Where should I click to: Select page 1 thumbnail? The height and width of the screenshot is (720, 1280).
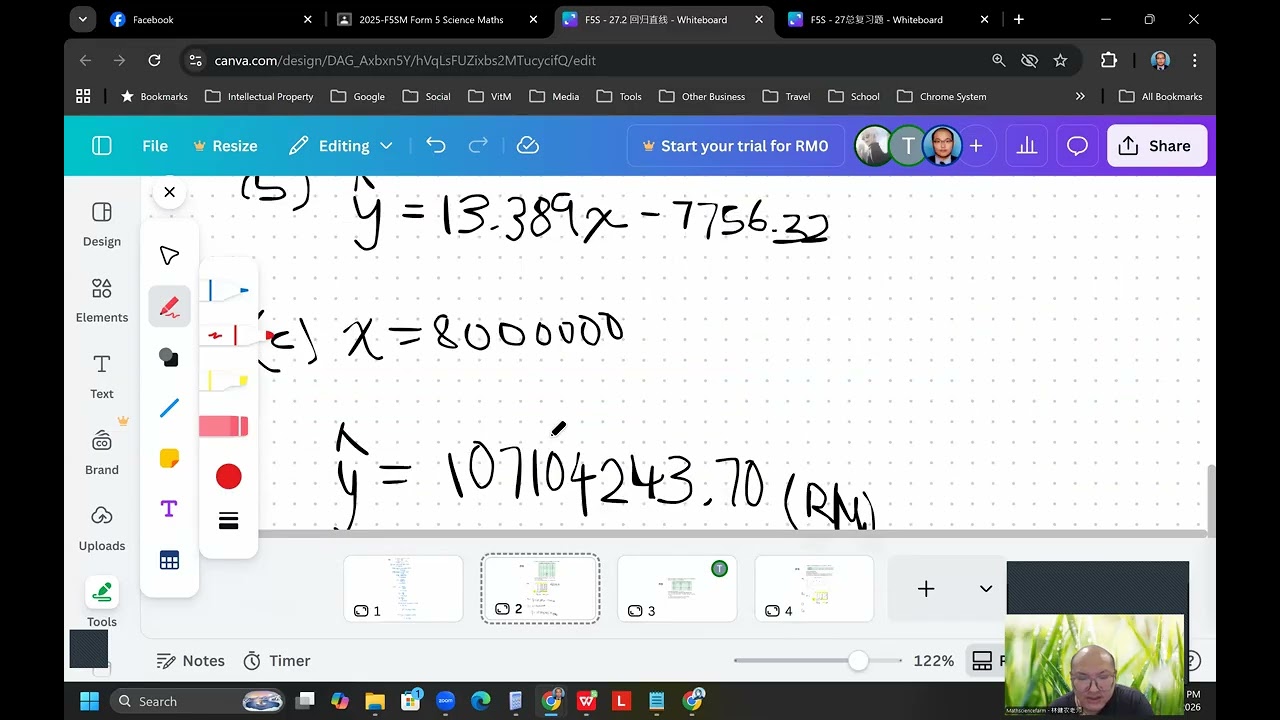pyautogui.click(x=403, y=589)
